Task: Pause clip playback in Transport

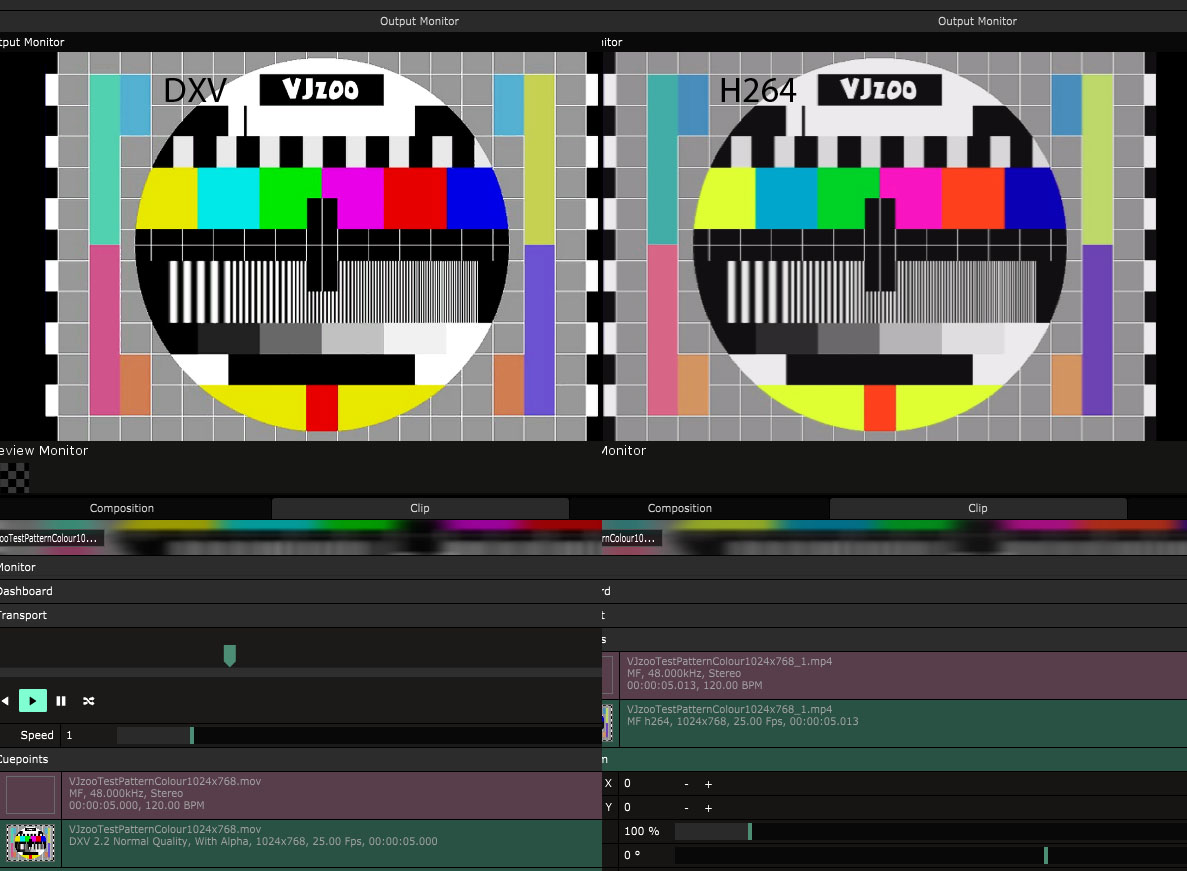Action: click(x=61, y=701)
